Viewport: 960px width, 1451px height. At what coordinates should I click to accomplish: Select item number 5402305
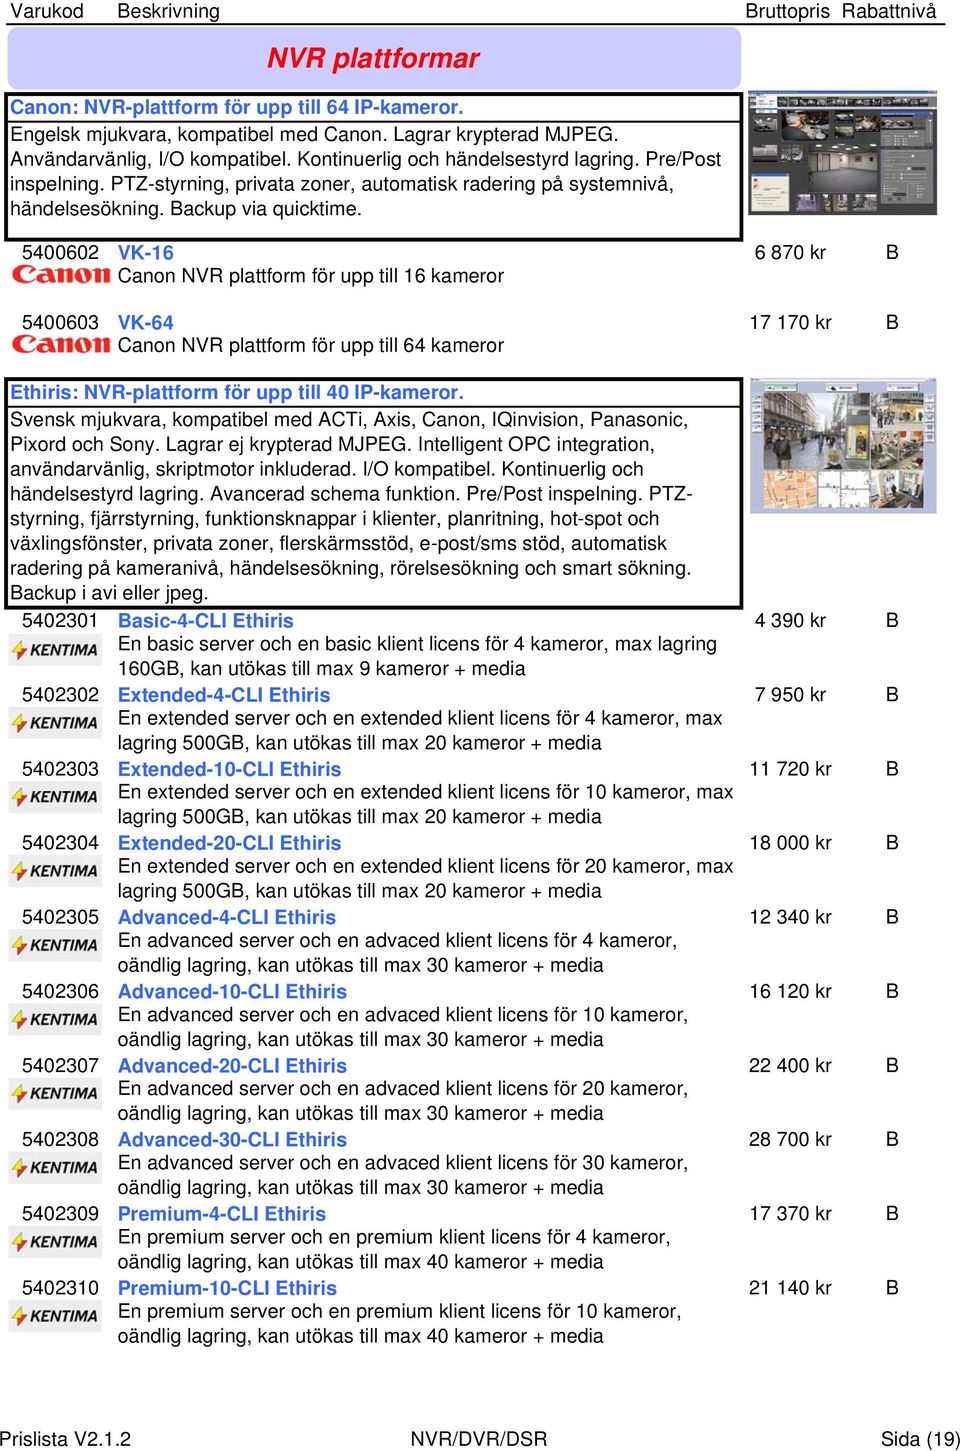tap(60, 917)
